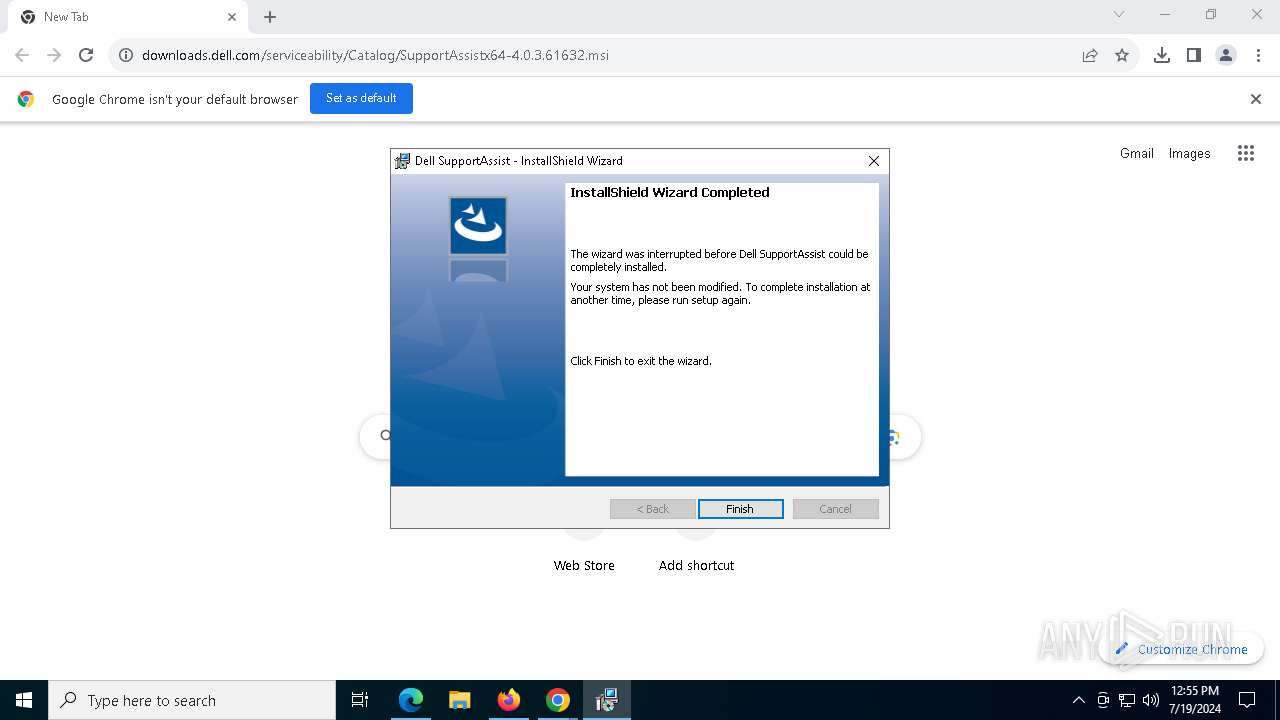Screen dimensions: 1280x720
Task: Open Task View on the taskbar
Action: tap(361, 700)
